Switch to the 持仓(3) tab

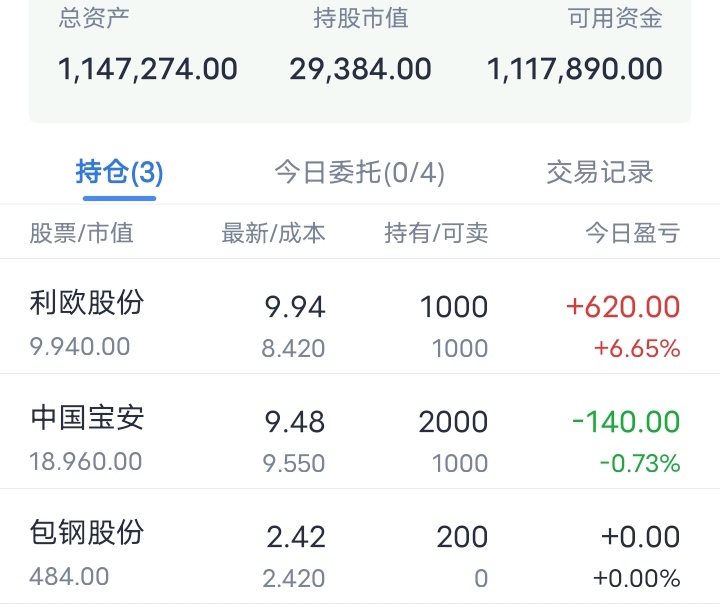coord(119,172)
